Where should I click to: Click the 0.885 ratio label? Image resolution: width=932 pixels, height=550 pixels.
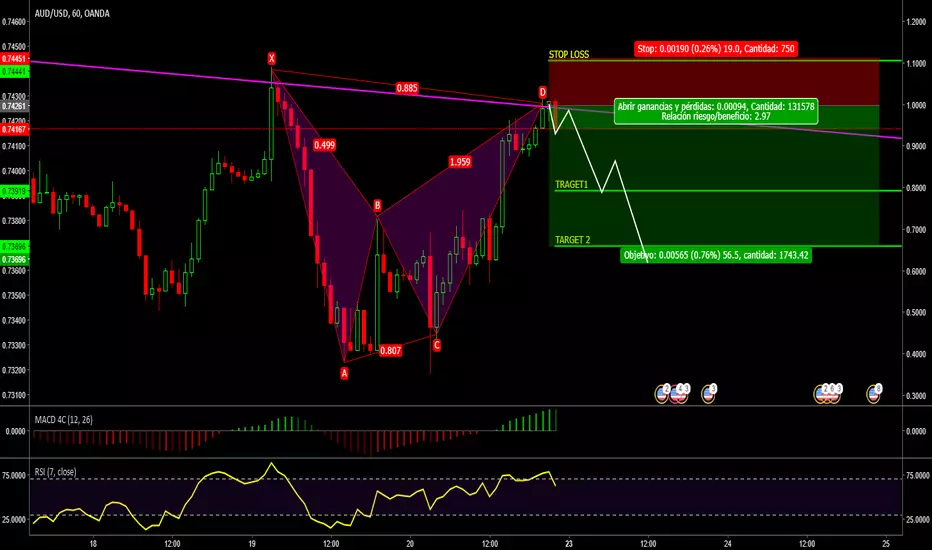(x=407, y=88)
